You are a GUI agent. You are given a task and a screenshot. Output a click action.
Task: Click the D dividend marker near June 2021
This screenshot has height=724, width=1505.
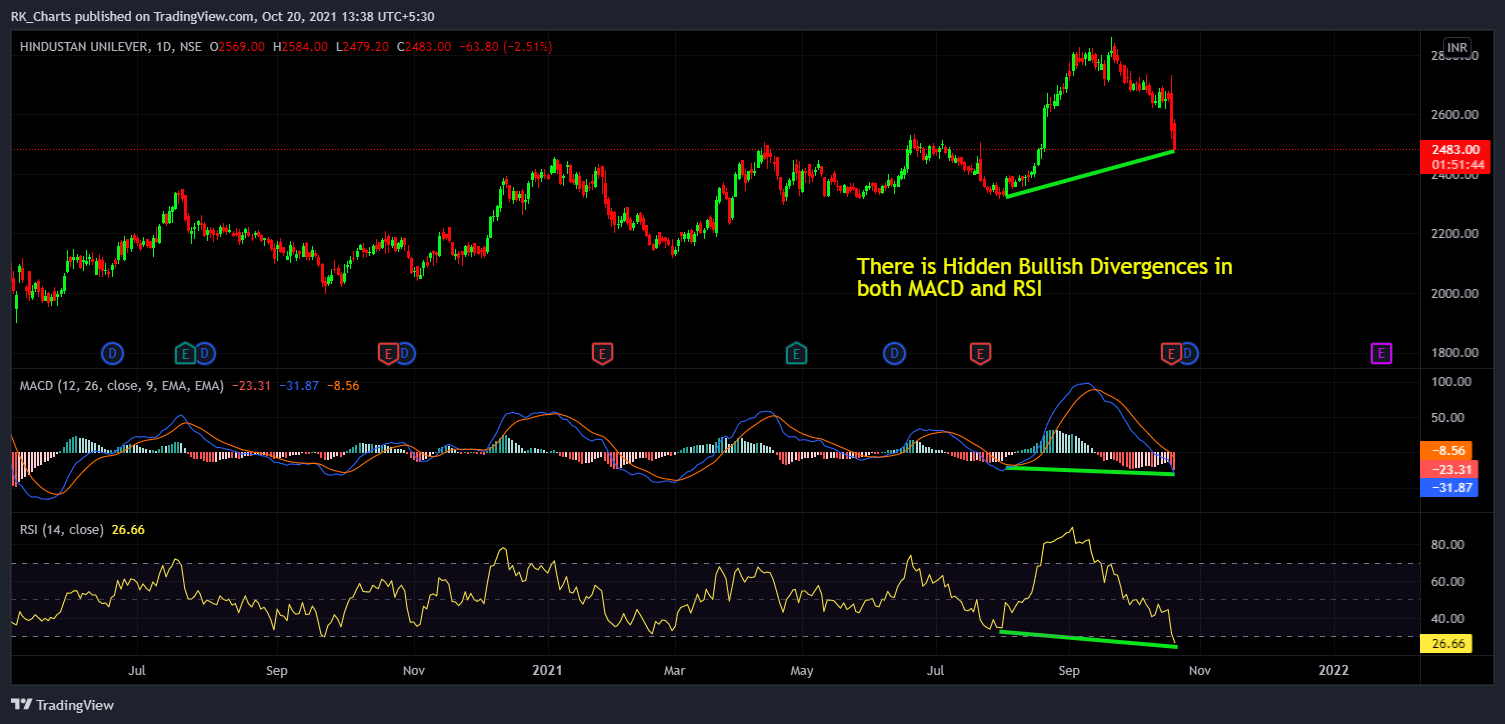point(894,352)
